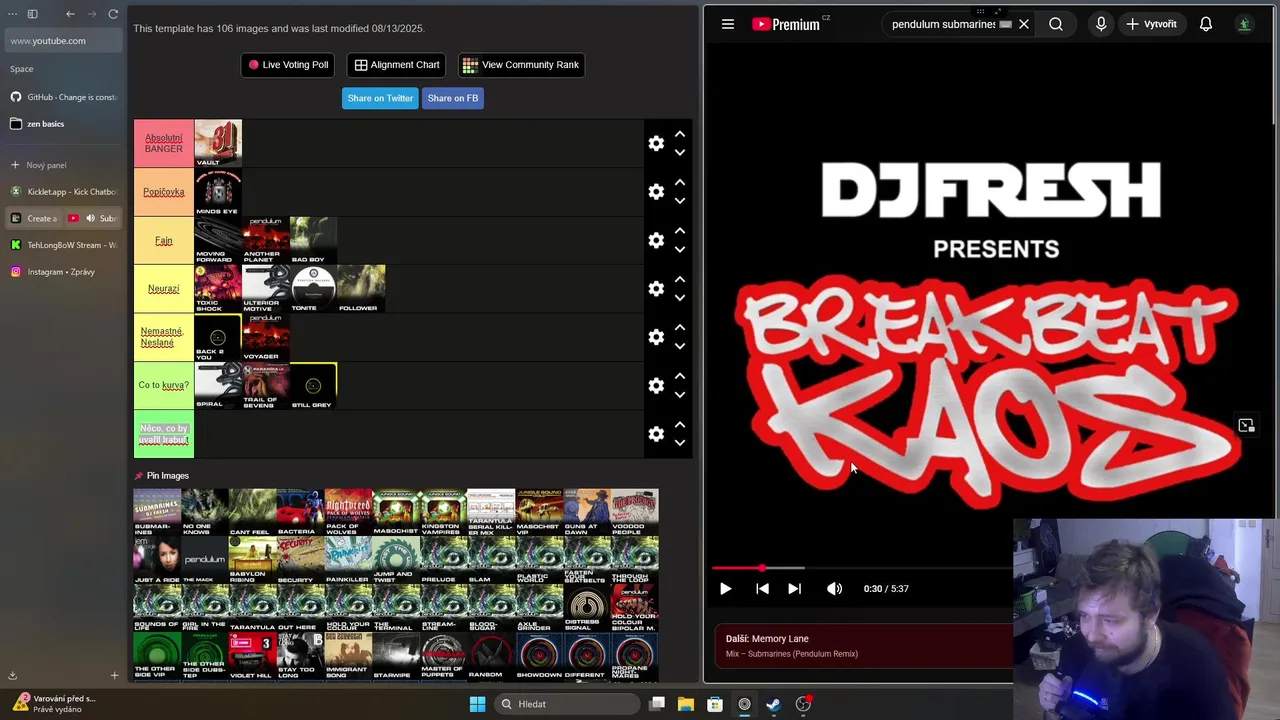Move Popičovka tier up with arrow
The image size is (1280, 720).
(680, 183)
